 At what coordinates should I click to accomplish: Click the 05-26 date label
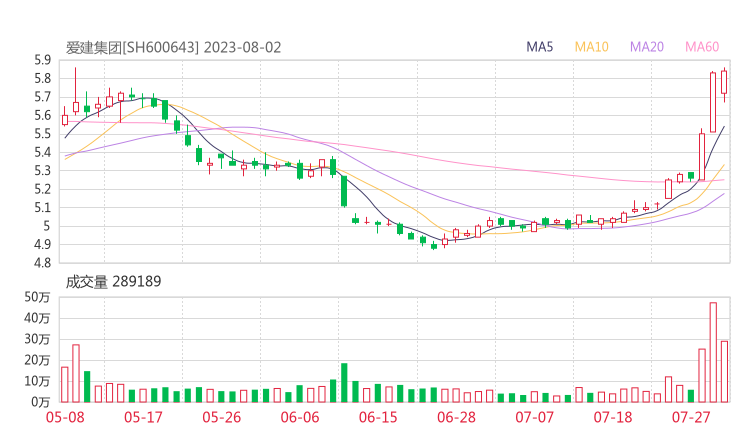(222, 417)
